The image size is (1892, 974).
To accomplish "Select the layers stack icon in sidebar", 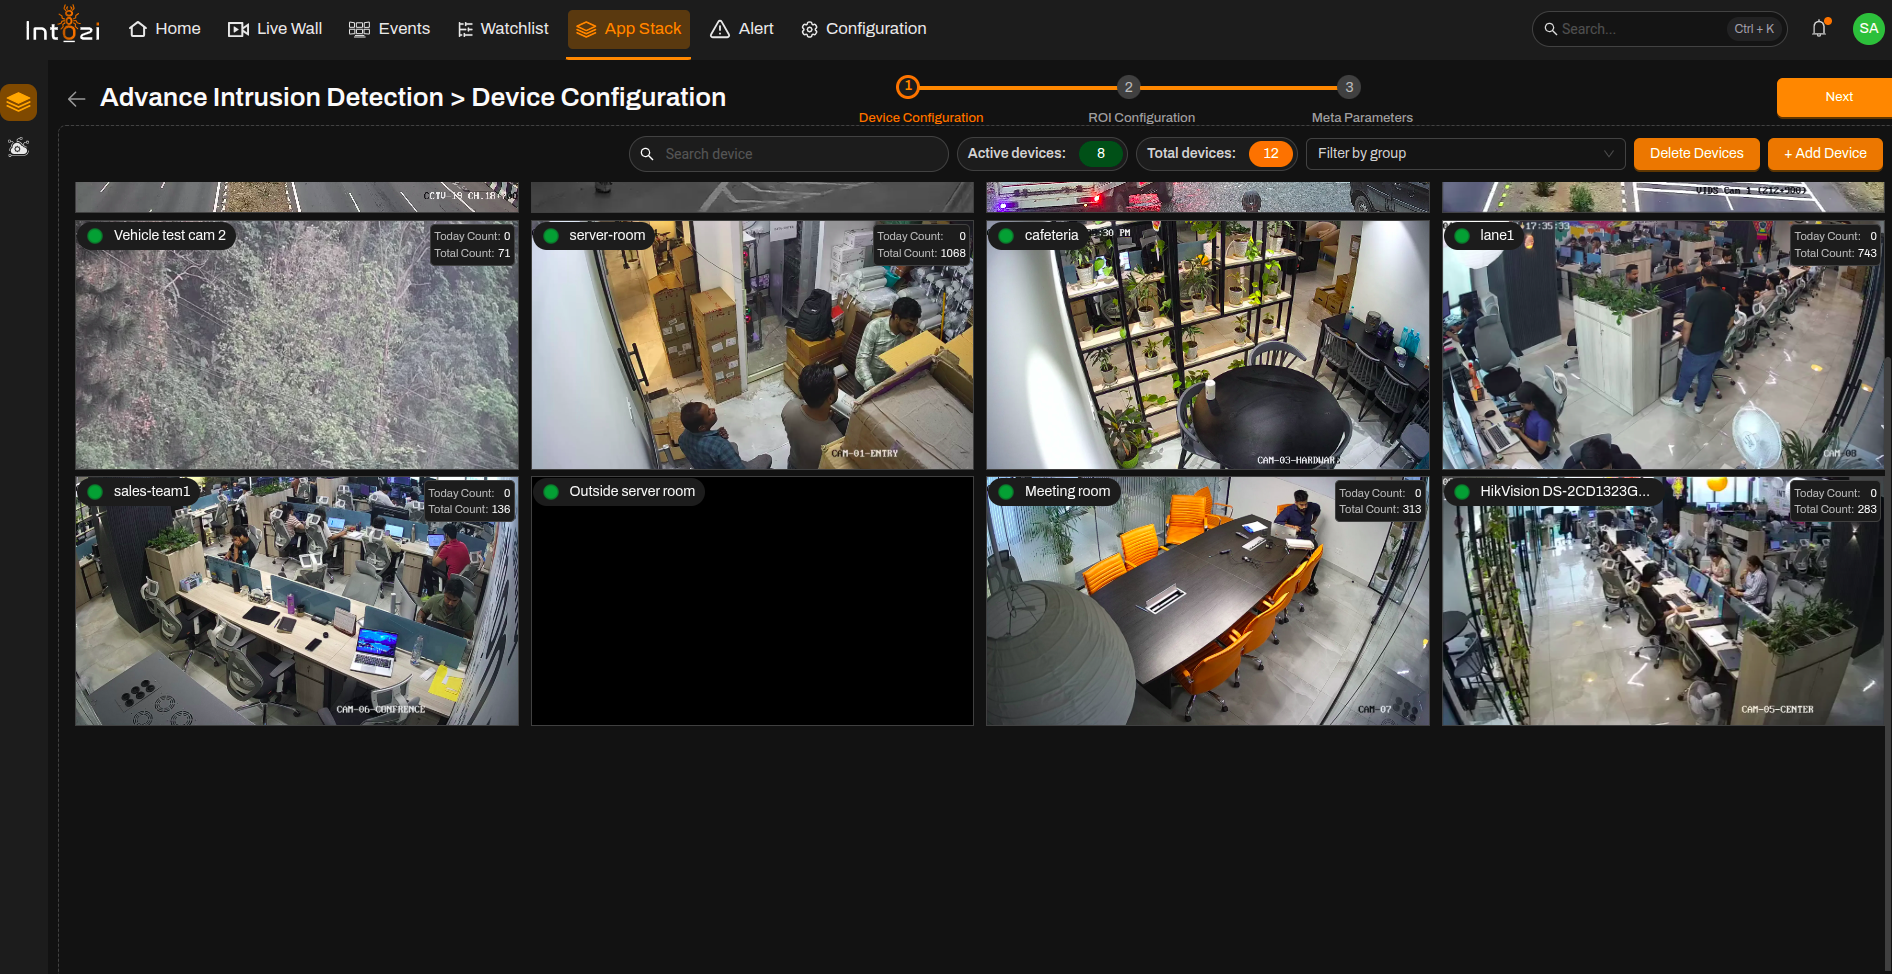I will [x=19, y=102].
